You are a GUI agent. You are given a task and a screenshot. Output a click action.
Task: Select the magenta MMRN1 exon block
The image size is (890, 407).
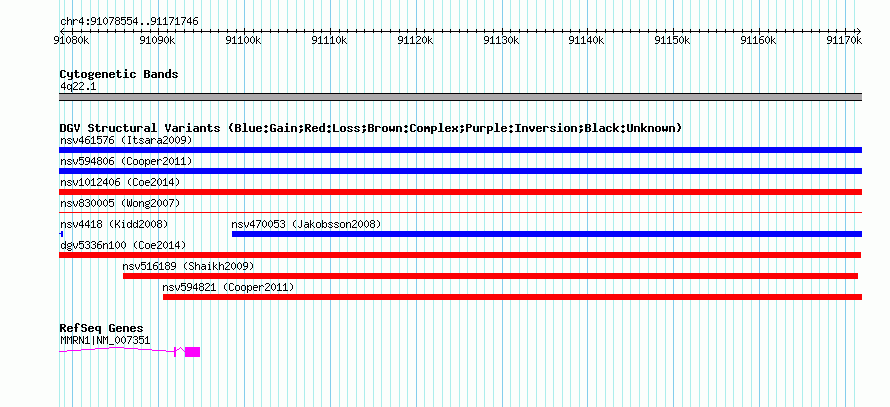192,351
